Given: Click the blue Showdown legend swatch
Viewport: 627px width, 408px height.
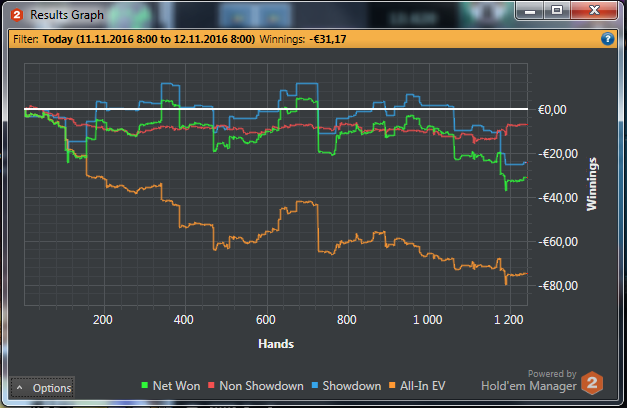Looking at the screenshot, I should tap(314, 385).
